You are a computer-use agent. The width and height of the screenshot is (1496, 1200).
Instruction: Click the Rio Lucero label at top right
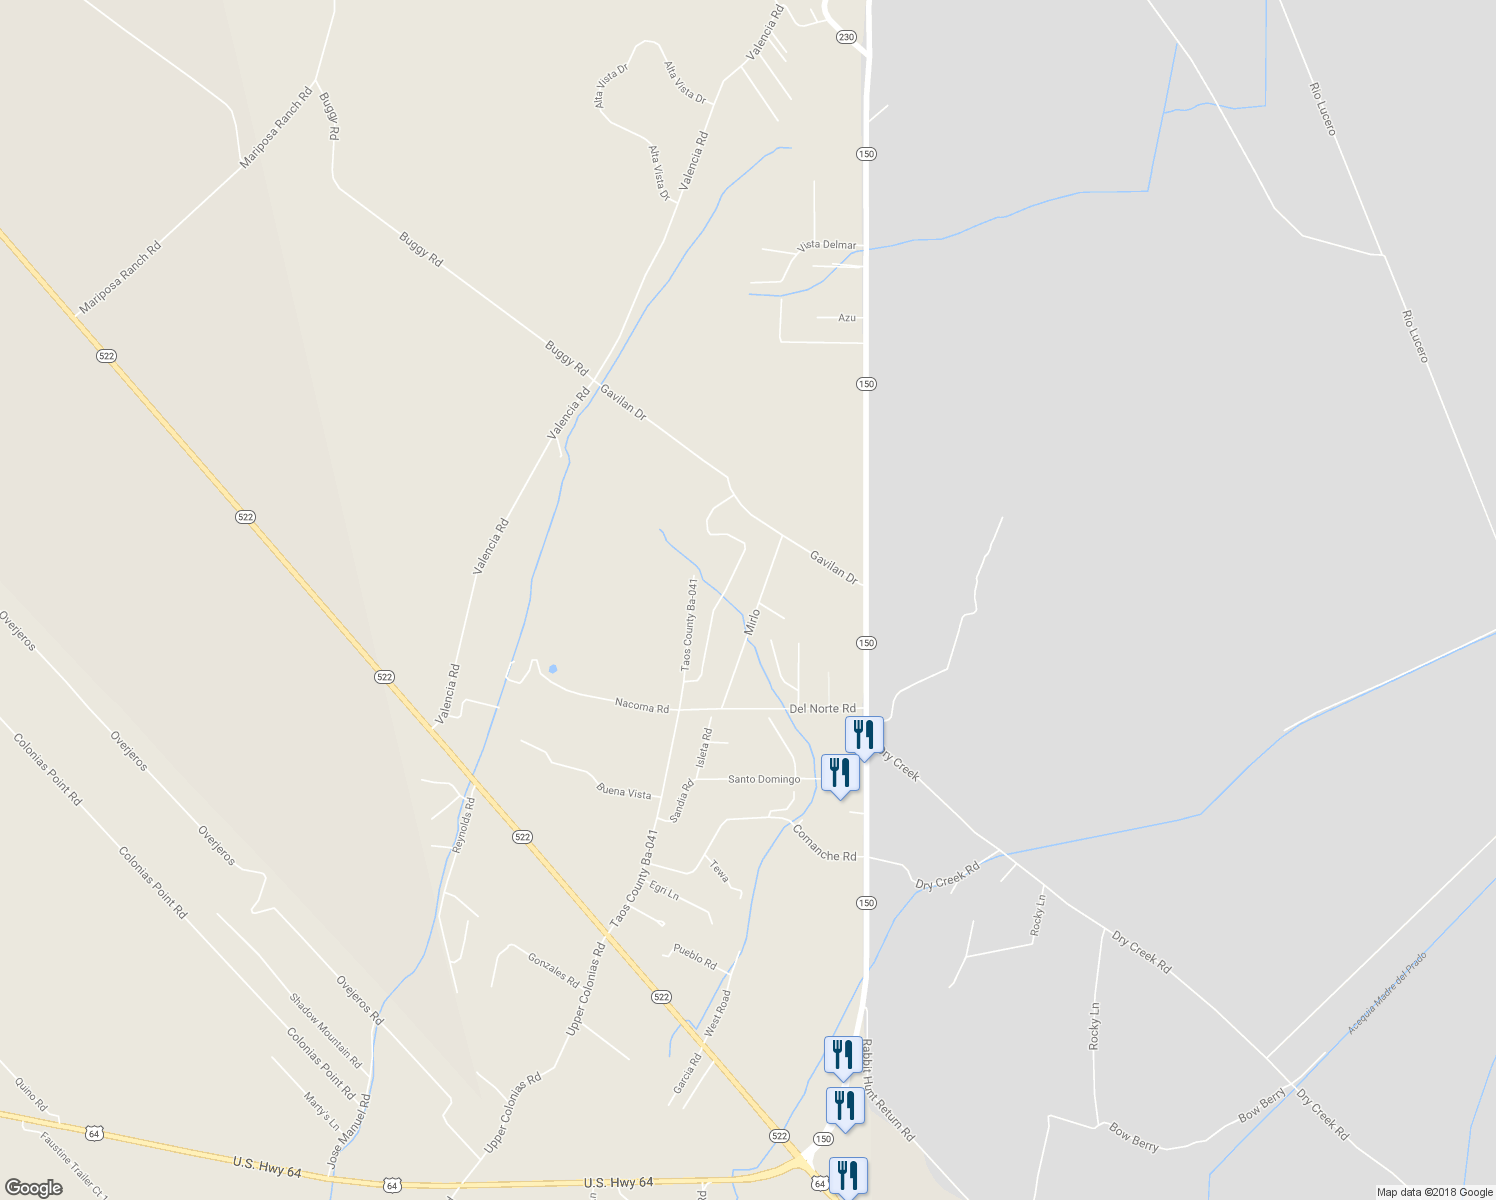[x=1322, y=109]
